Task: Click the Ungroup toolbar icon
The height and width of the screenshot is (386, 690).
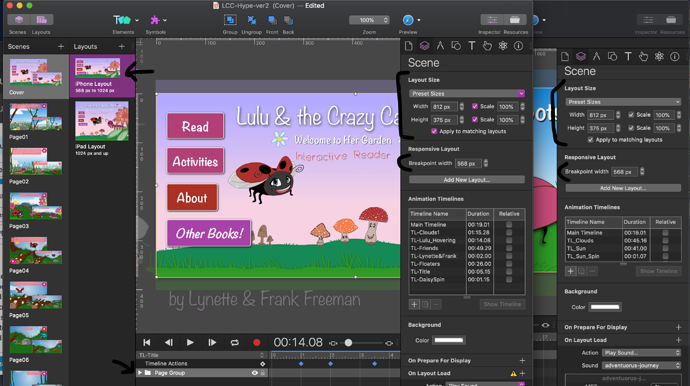Action: coord(252,20)
